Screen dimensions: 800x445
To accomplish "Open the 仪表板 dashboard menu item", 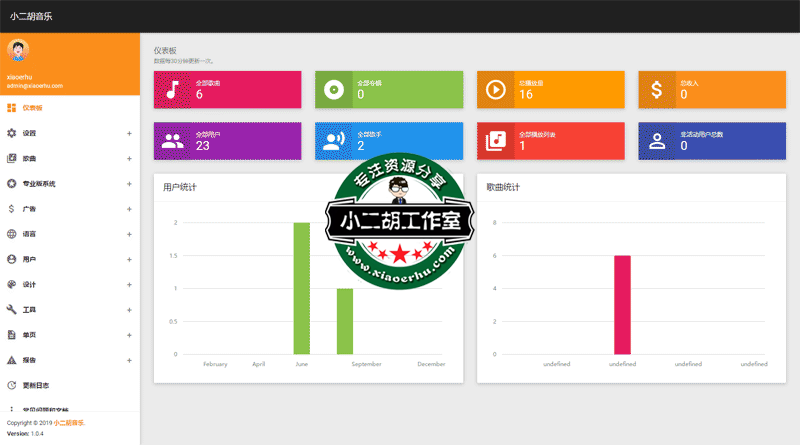I will pyautogui.click(x=32, y=108).
